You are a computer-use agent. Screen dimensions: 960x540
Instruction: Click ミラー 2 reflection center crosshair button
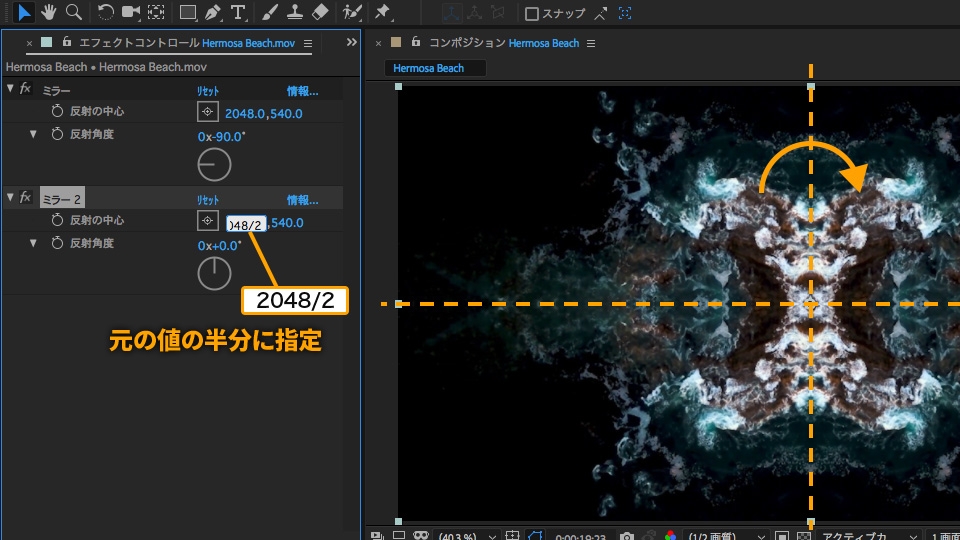[208, 220]
